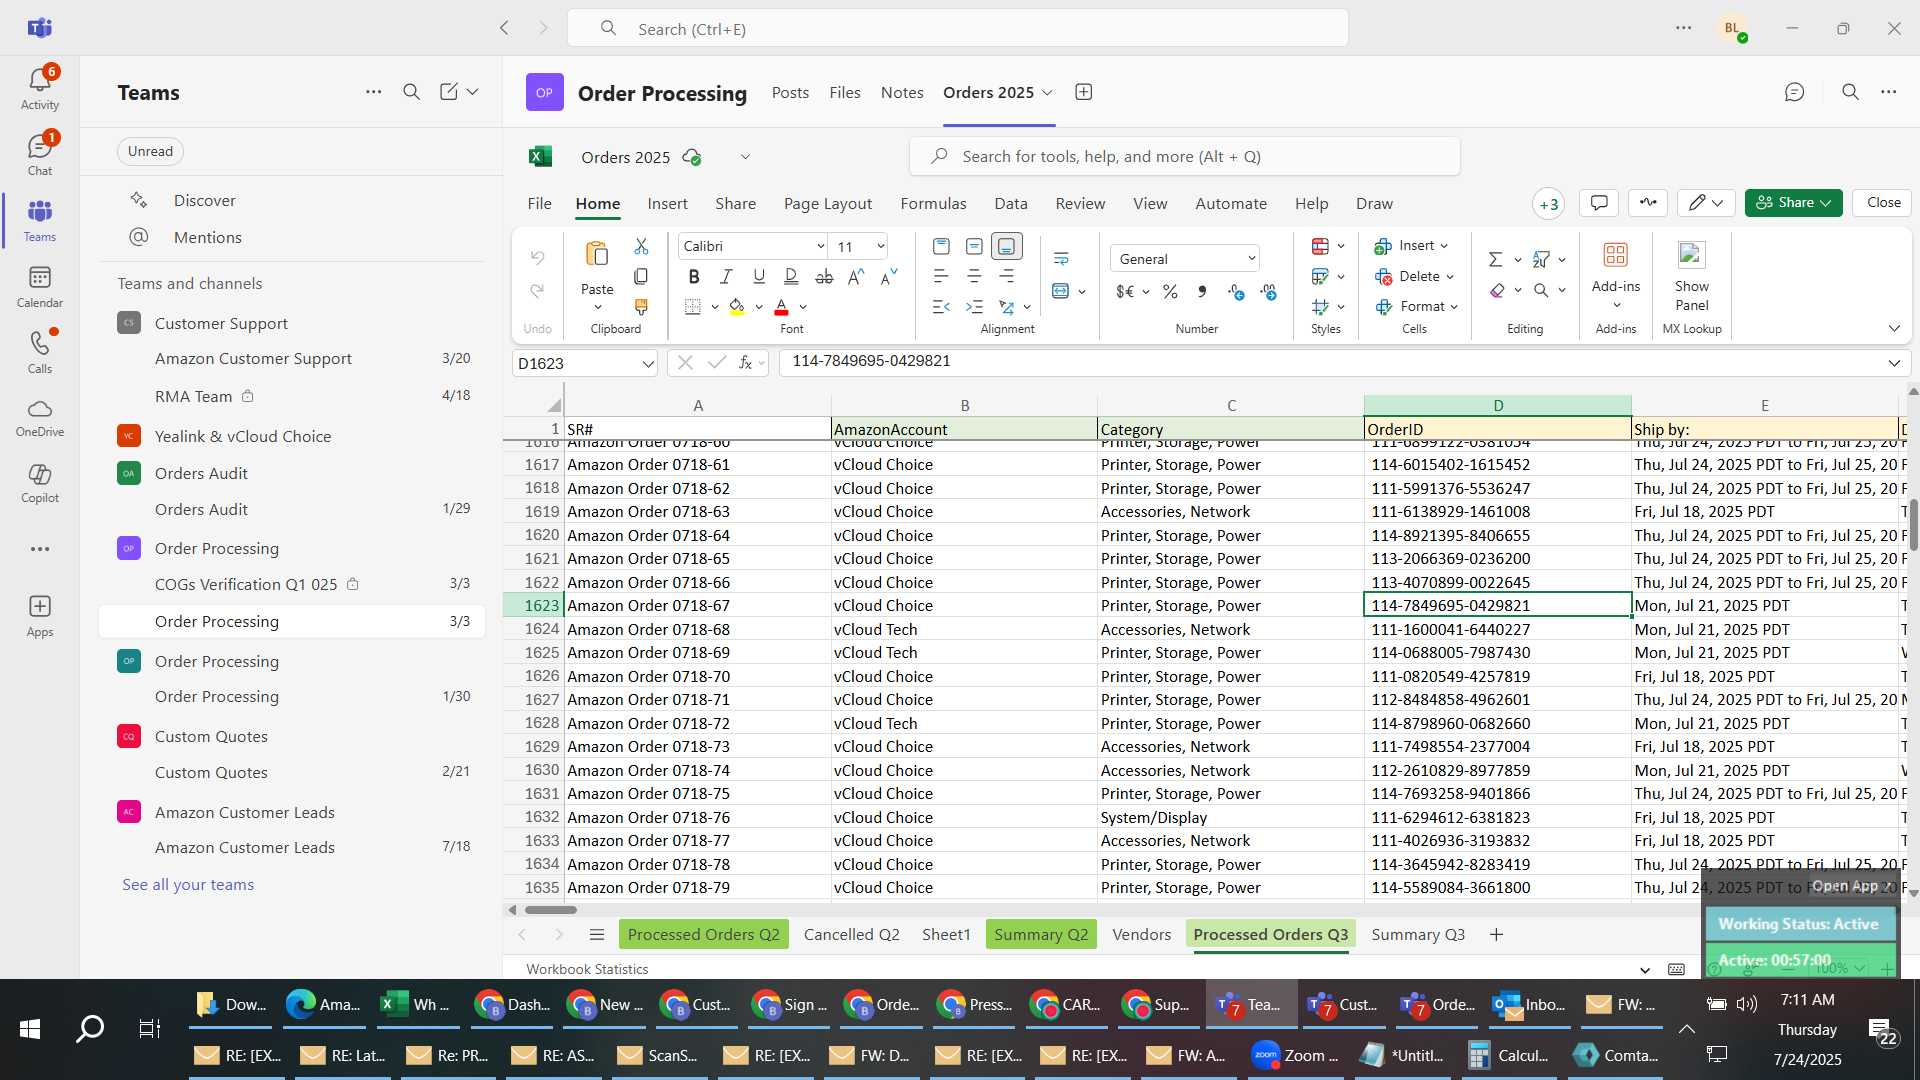
Task: Click the insert function fx icon
Action: click(745, 363)
